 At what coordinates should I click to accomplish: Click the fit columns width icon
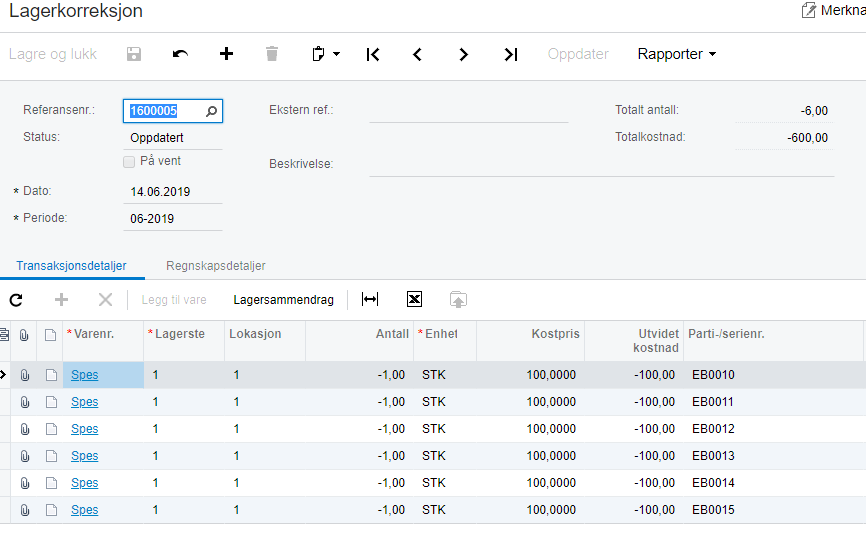[x=369, y=299]
